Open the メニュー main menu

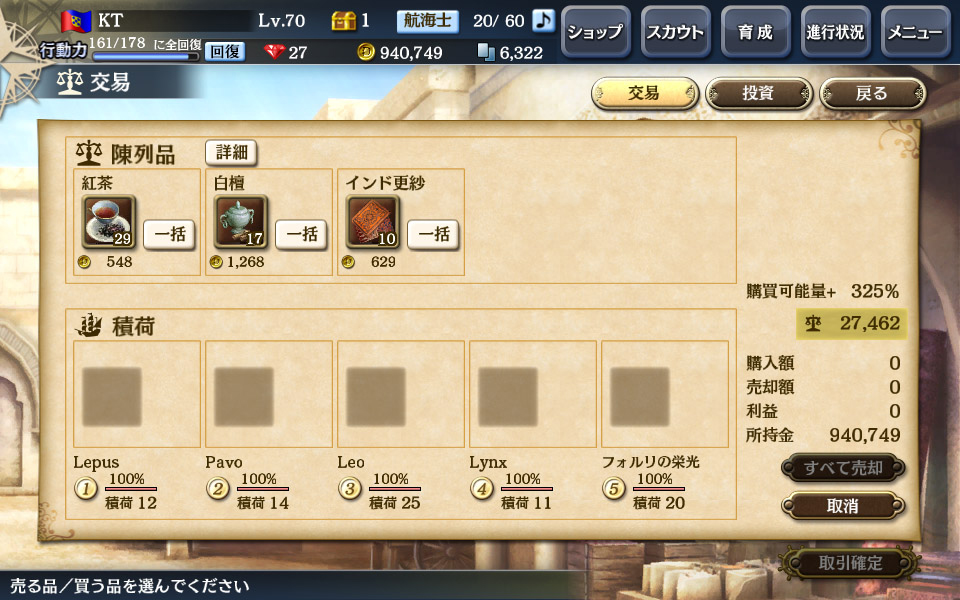[x=916, y=32]
